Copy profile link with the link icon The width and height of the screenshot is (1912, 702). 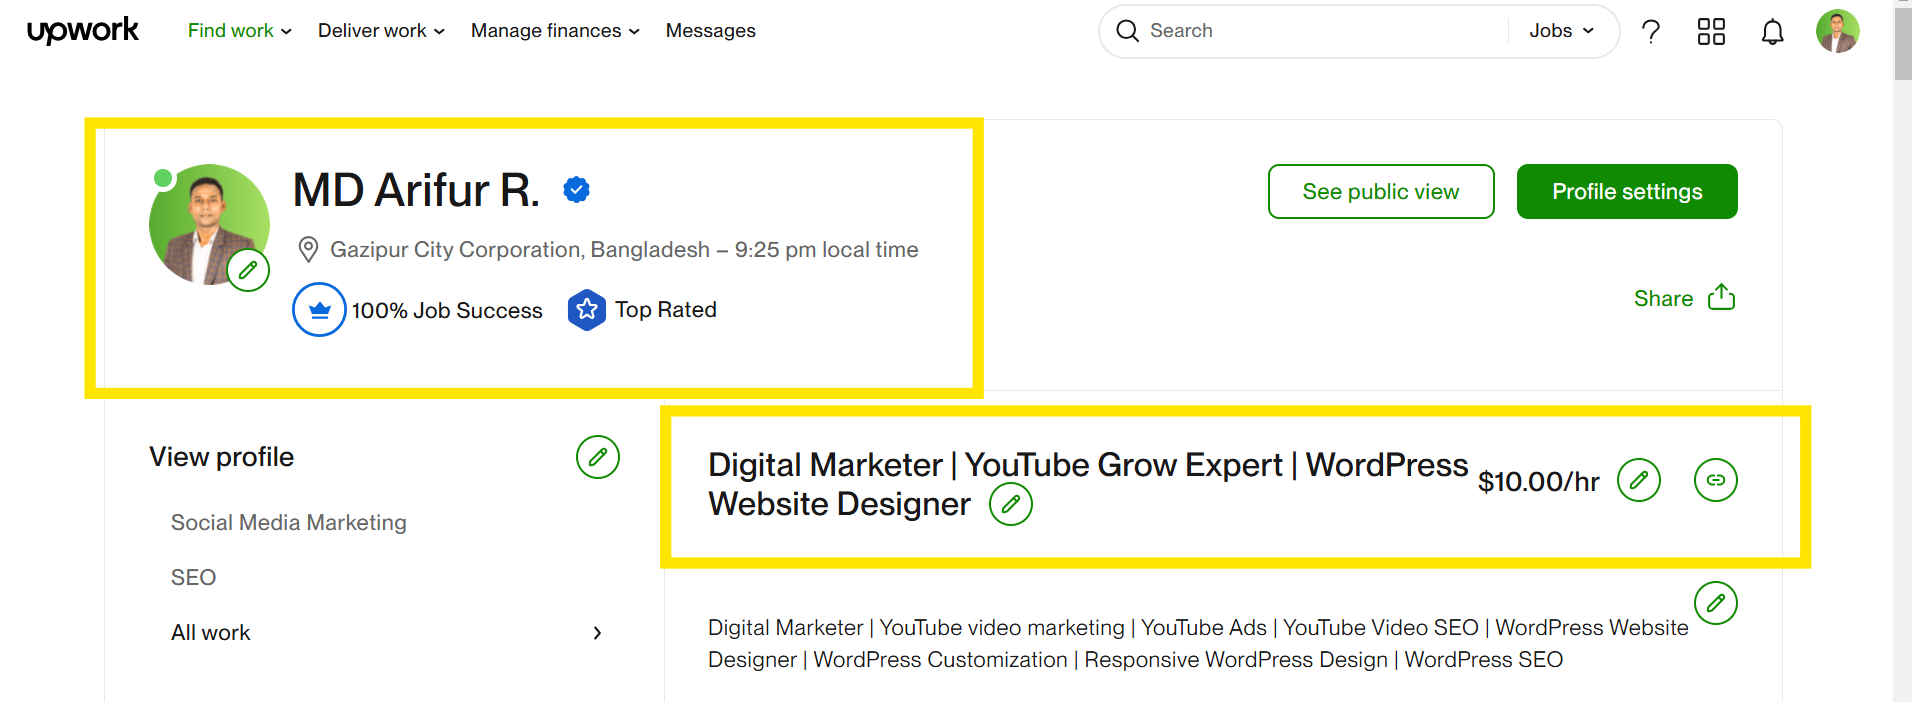point(1716,480)
